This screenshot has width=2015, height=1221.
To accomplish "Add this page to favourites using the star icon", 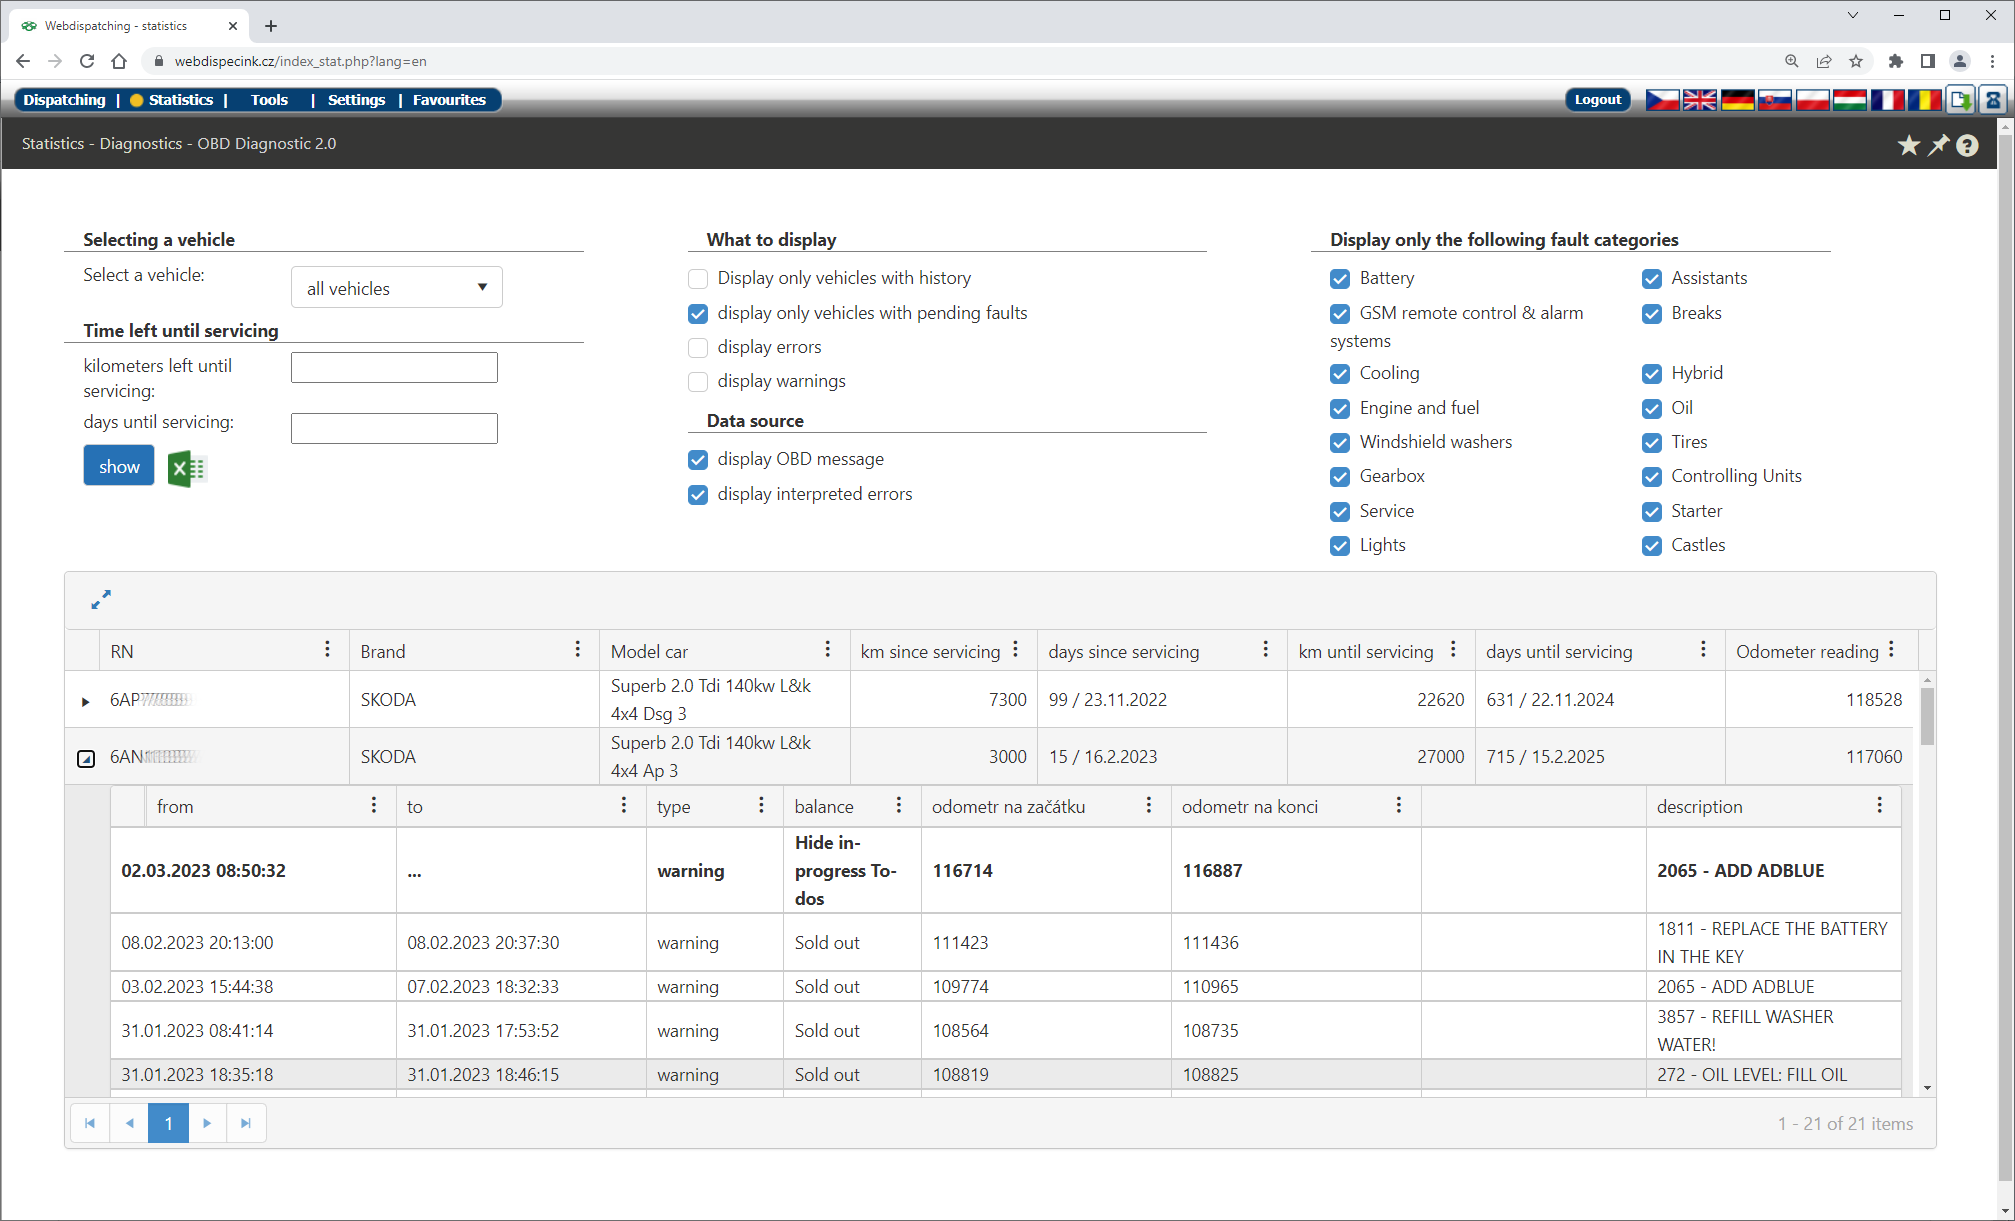I will pos(1909,145).
